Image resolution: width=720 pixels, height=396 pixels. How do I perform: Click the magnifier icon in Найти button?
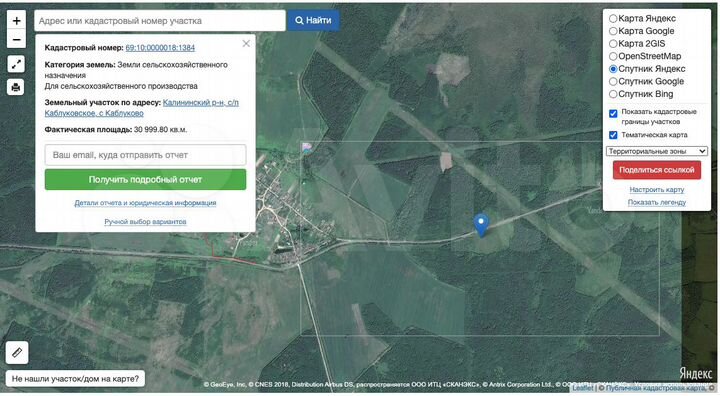coord(299,21)
